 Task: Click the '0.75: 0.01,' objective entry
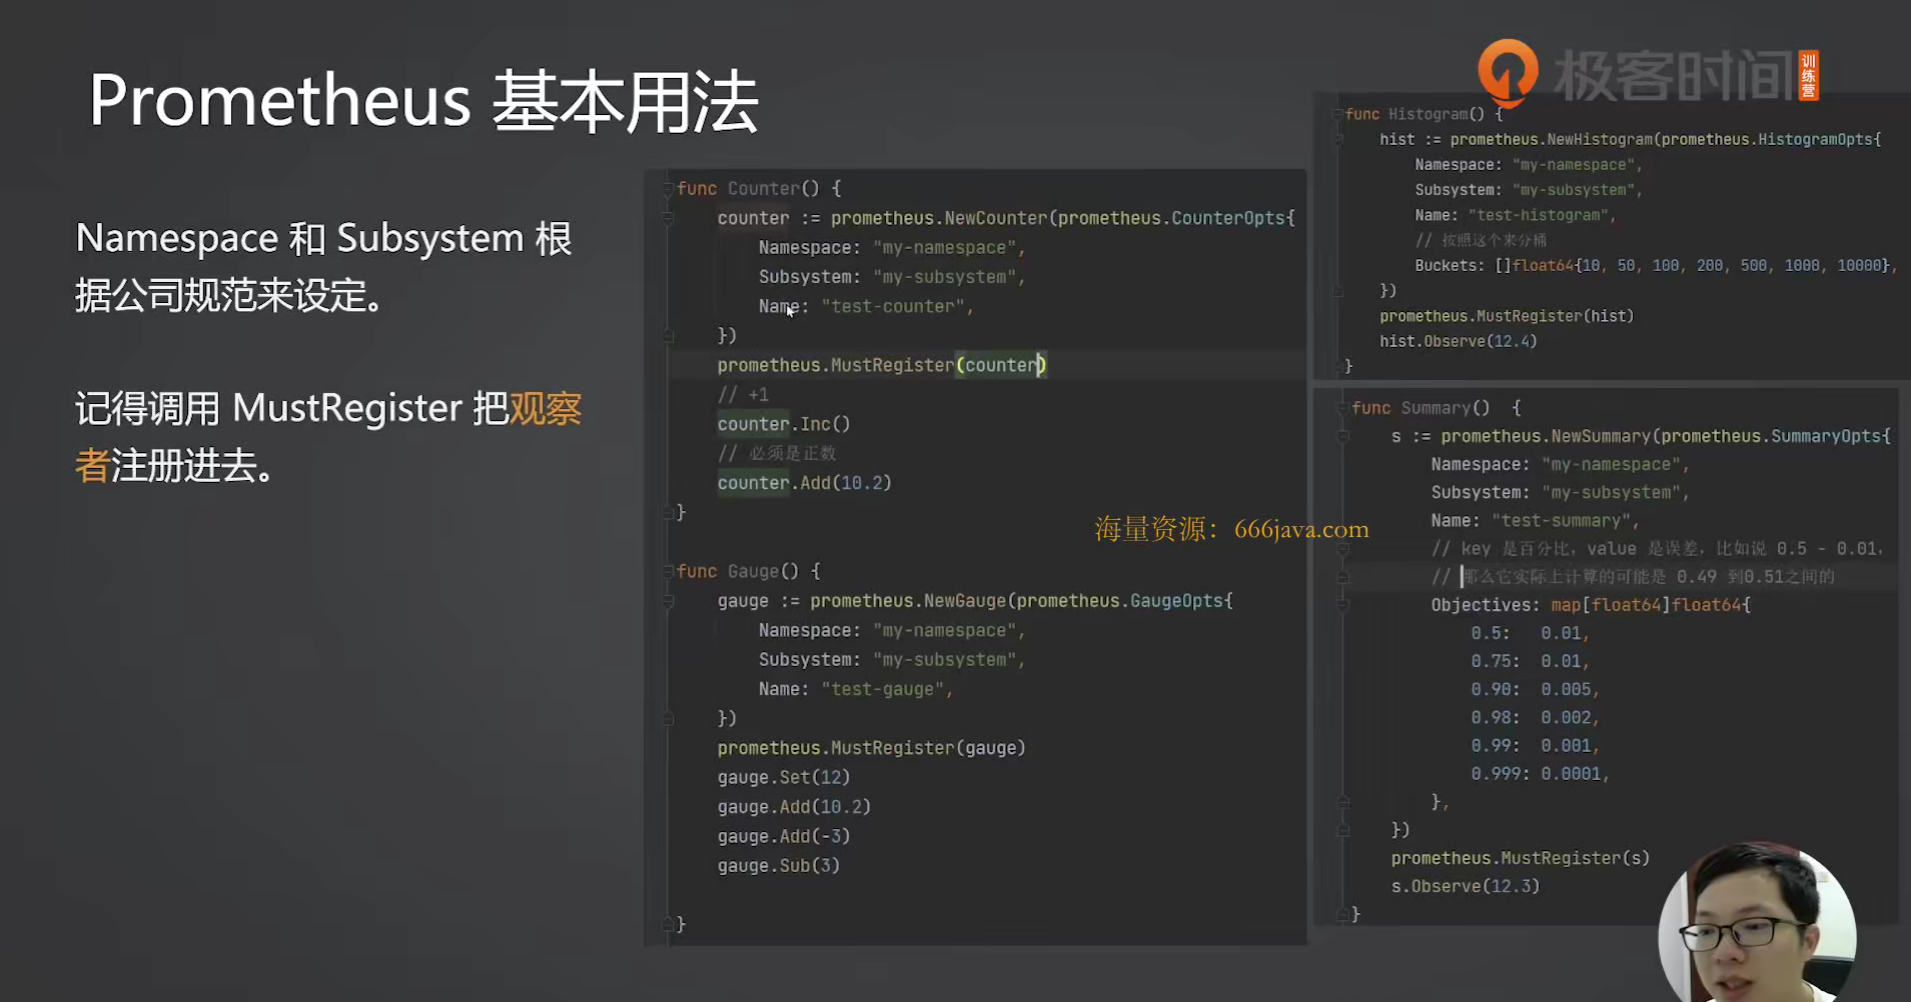click(x=1530, y=662)
